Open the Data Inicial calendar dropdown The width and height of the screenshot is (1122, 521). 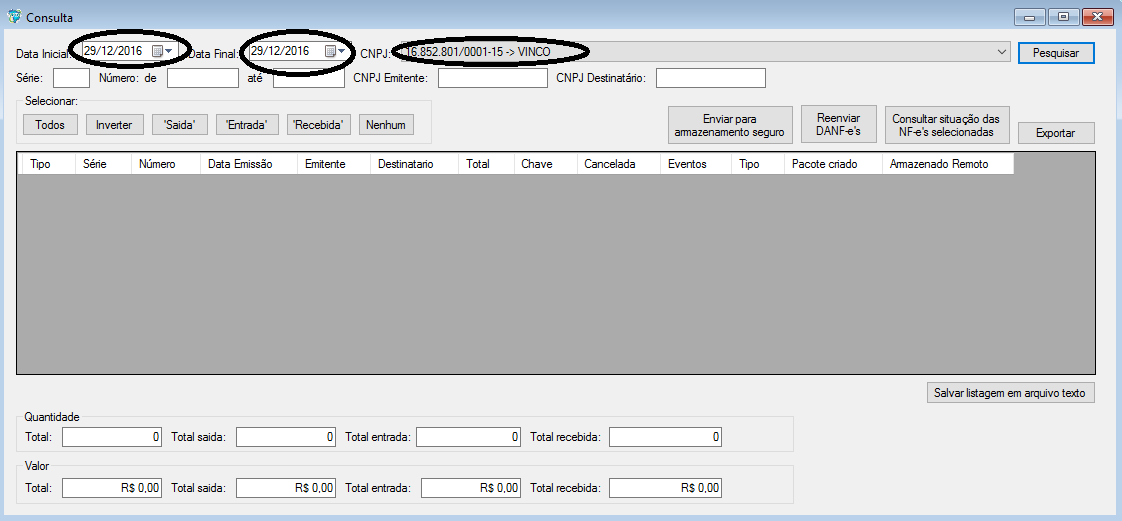(x=162, y=51)
